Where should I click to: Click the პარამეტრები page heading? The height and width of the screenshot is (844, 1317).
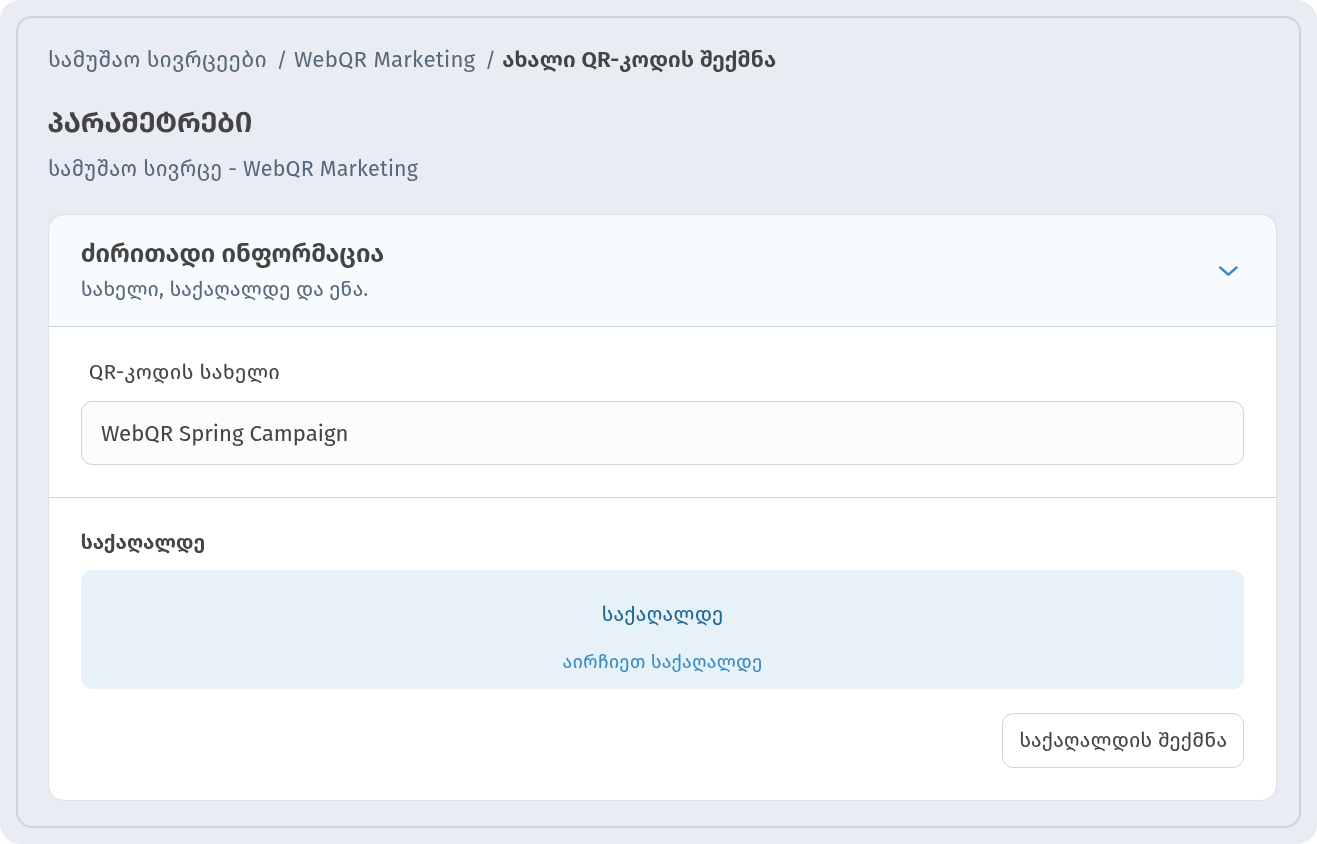150,124
